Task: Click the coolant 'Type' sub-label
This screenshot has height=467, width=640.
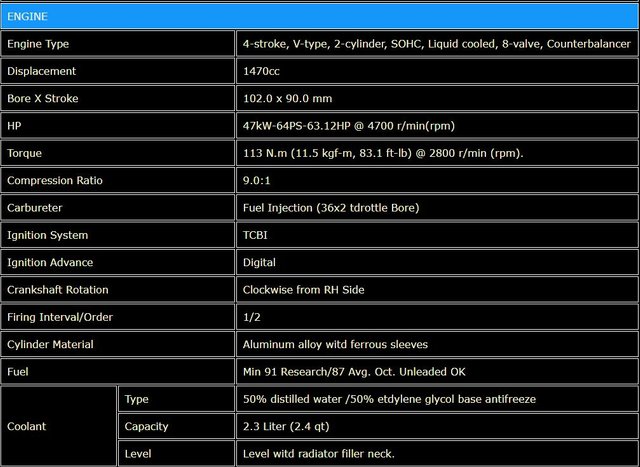Action: point(136,399)
